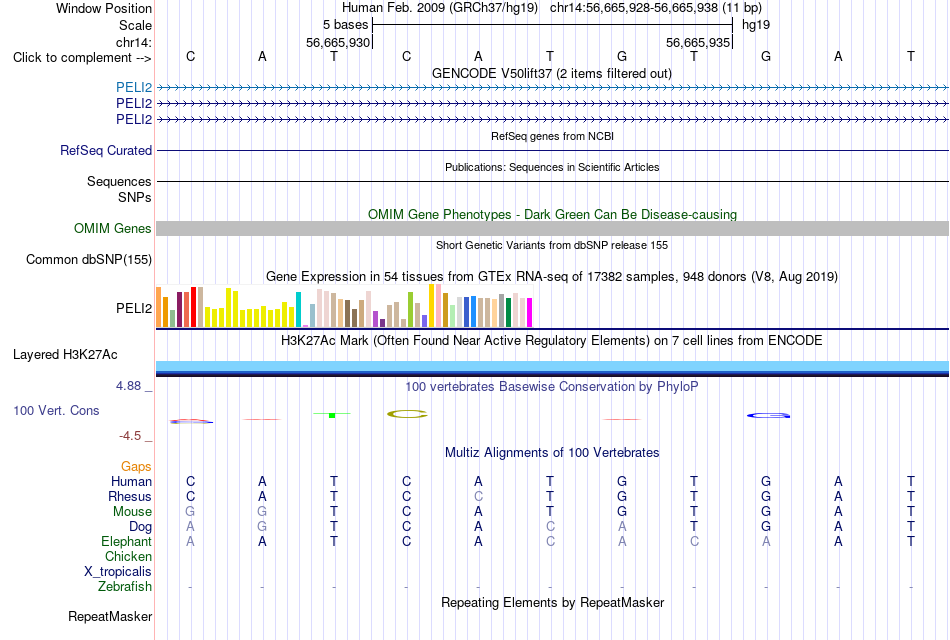Open the "Multiz Alignments of 100 Vertebrates" title
This screenshot has width=950, height=640.
(x=552, y=453)
